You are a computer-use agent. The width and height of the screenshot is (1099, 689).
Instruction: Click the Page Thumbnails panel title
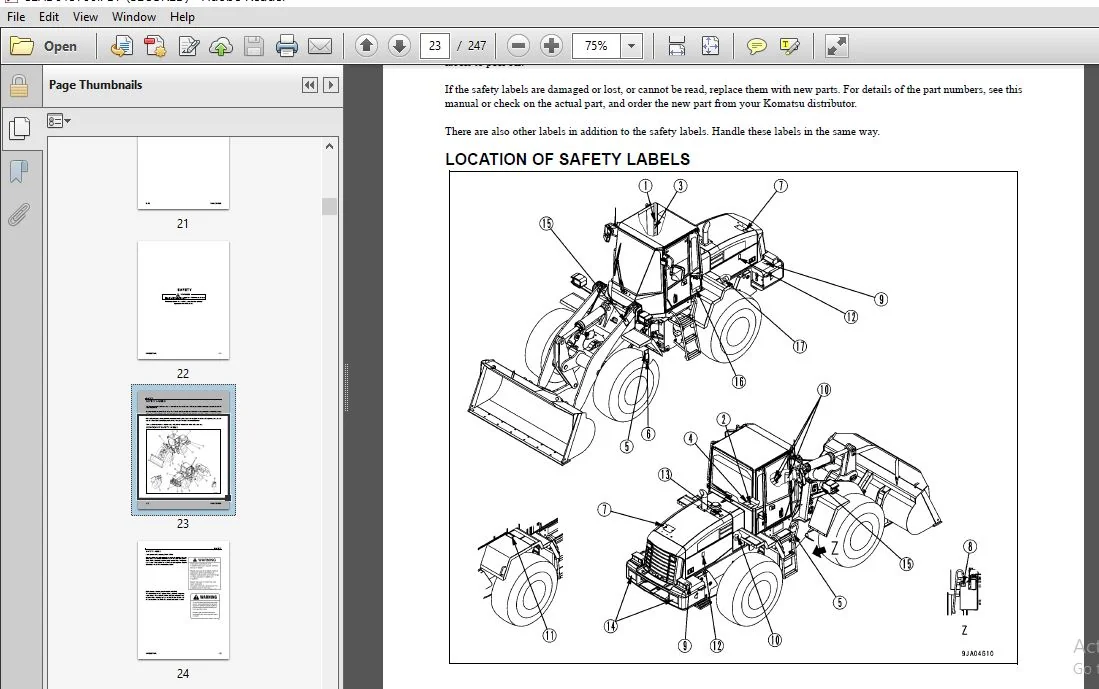(x=95, y=85)
